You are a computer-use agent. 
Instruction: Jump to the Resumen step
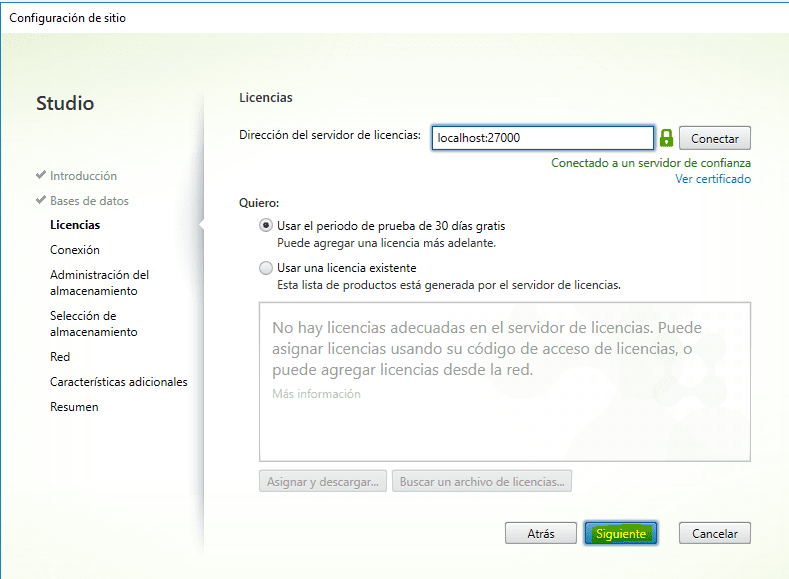[74, 407]
